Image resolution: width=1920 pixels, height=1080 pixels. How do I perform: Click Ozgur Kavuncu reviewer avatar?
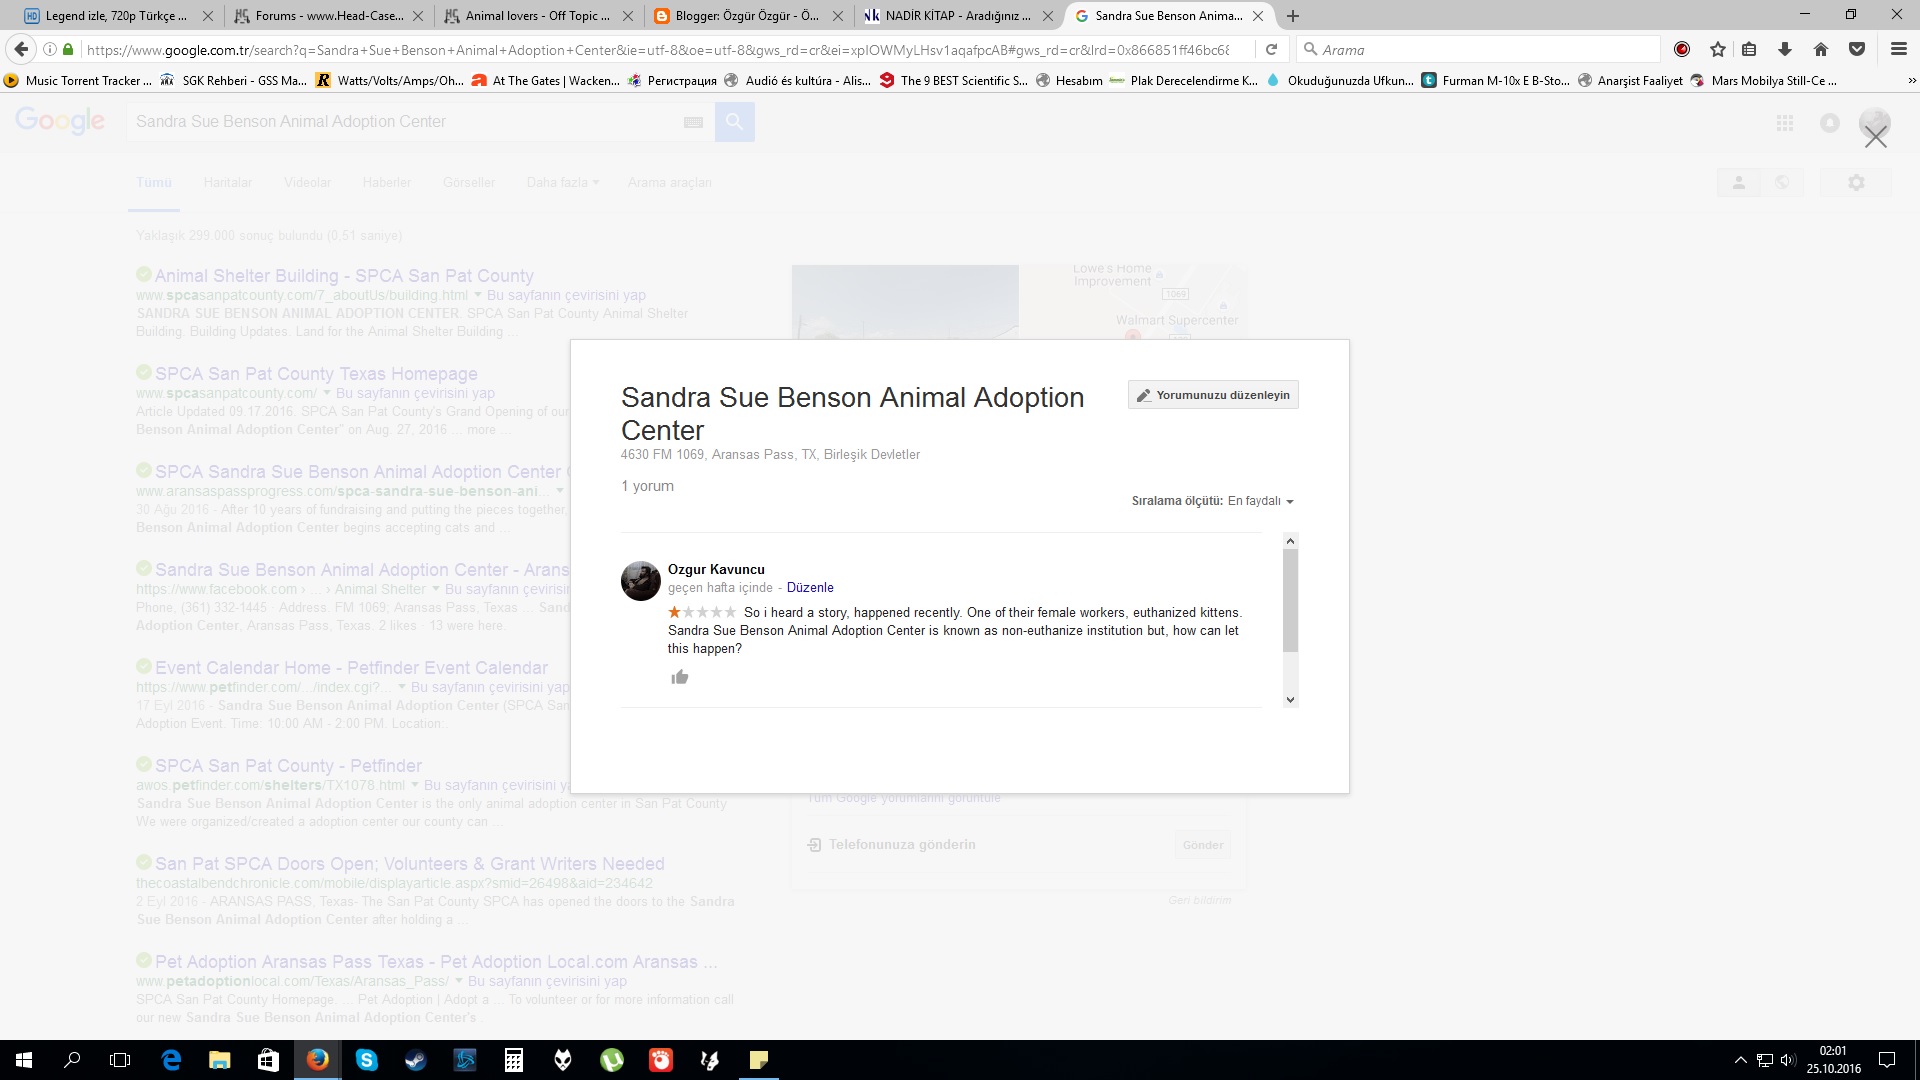(640, 581)
